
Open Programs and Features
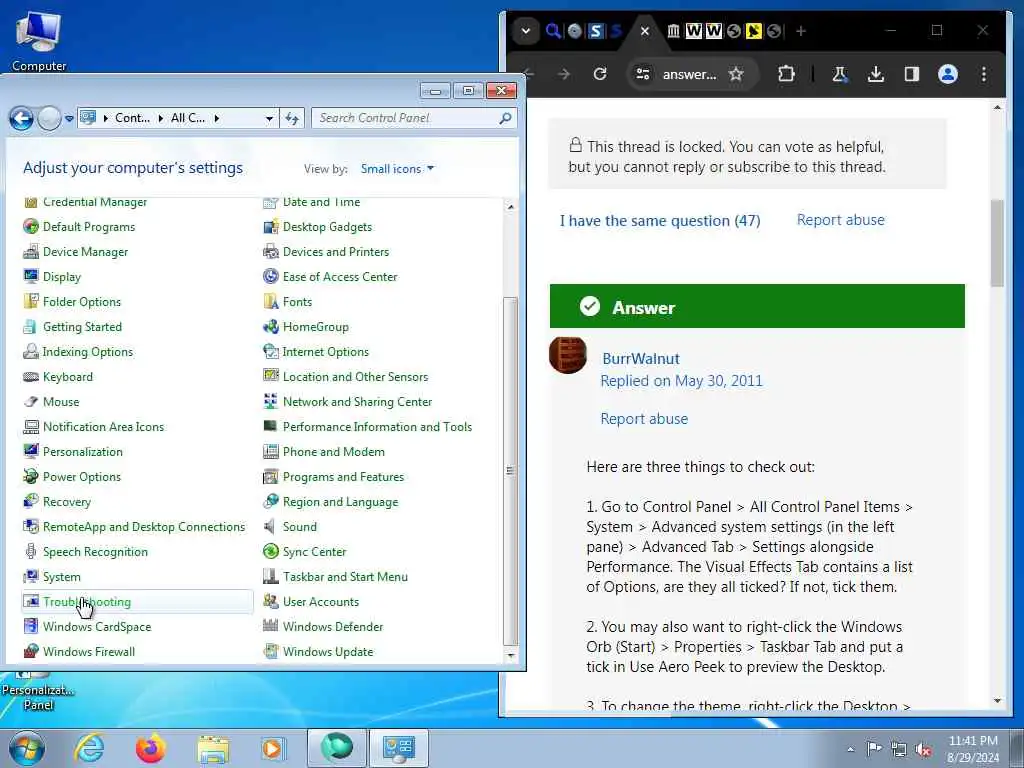pos(343,477)
